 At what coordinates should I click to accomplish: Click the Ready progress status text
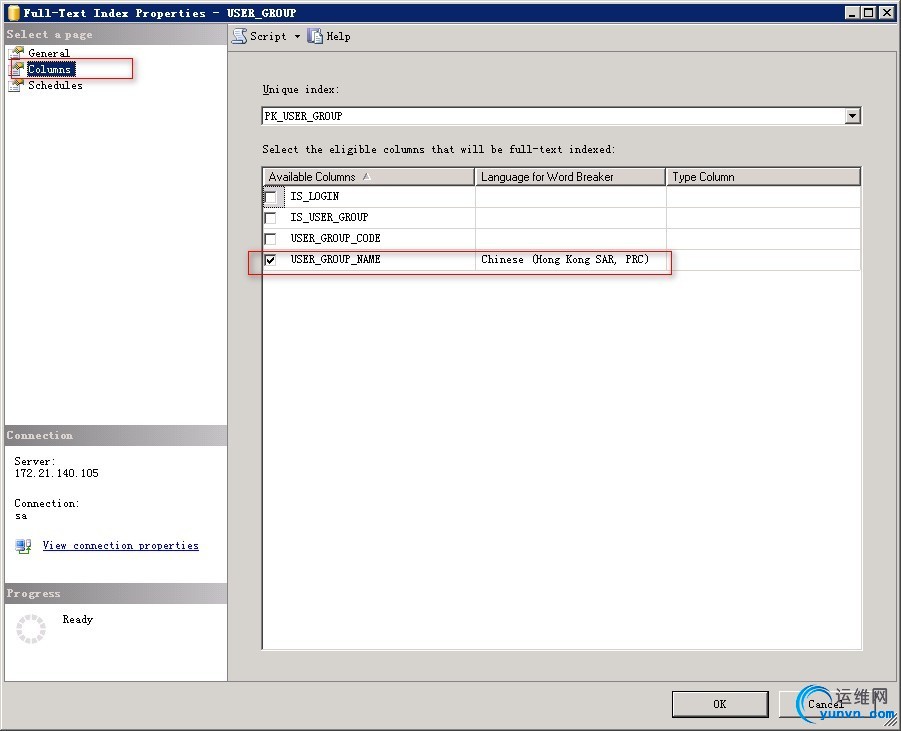pyautogui.click(x=78, y=620)
